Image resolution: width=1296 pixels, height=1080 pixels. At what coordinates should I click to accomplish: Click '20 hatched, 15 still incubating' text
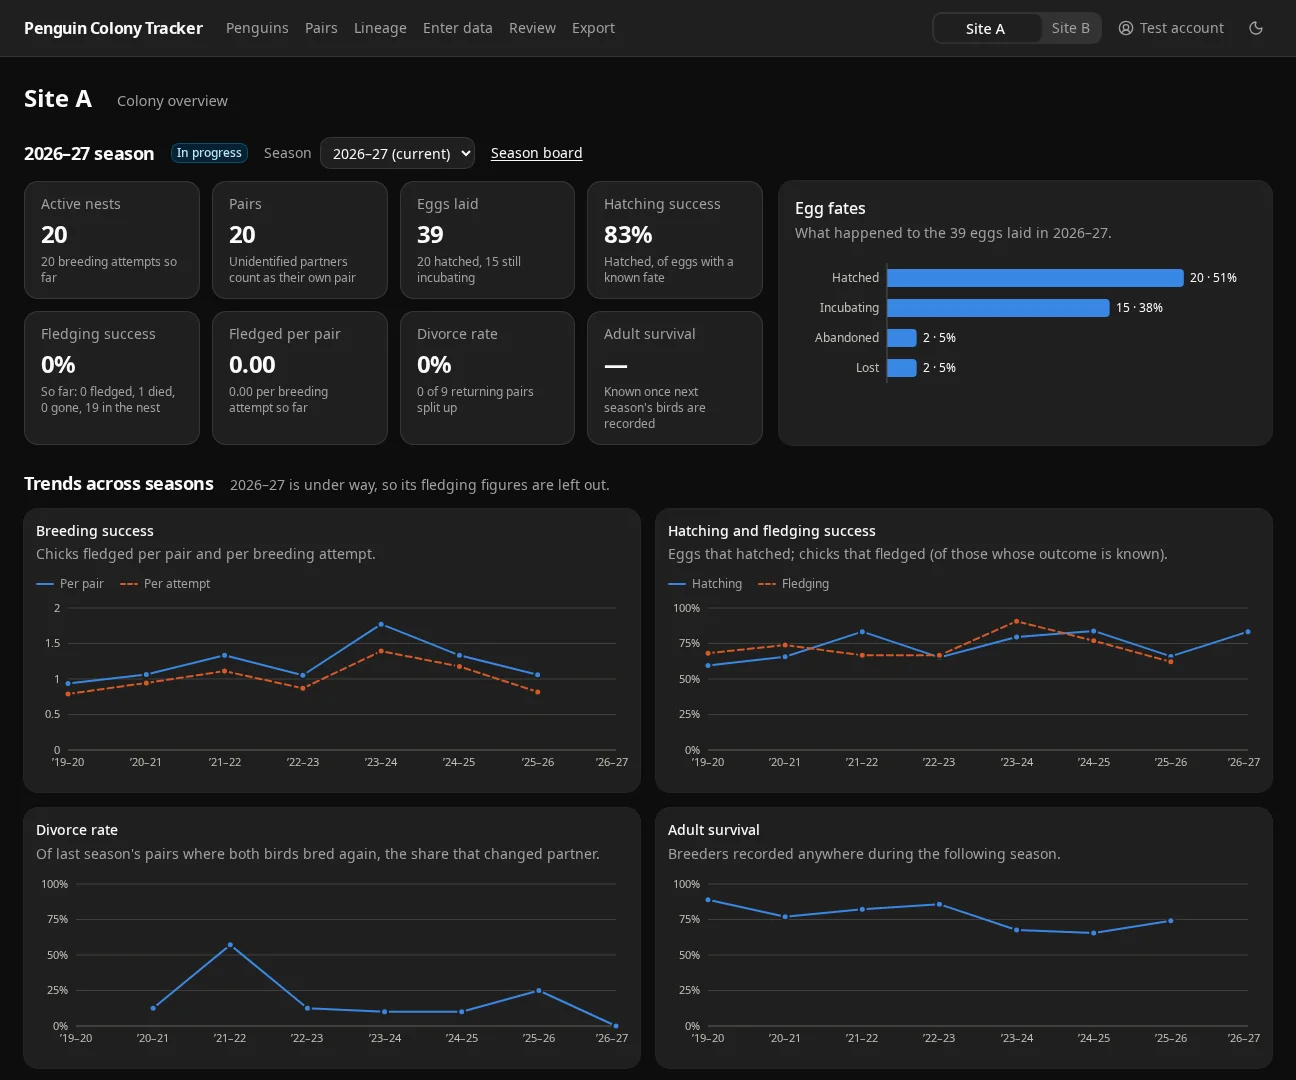[x=469, y=270]
